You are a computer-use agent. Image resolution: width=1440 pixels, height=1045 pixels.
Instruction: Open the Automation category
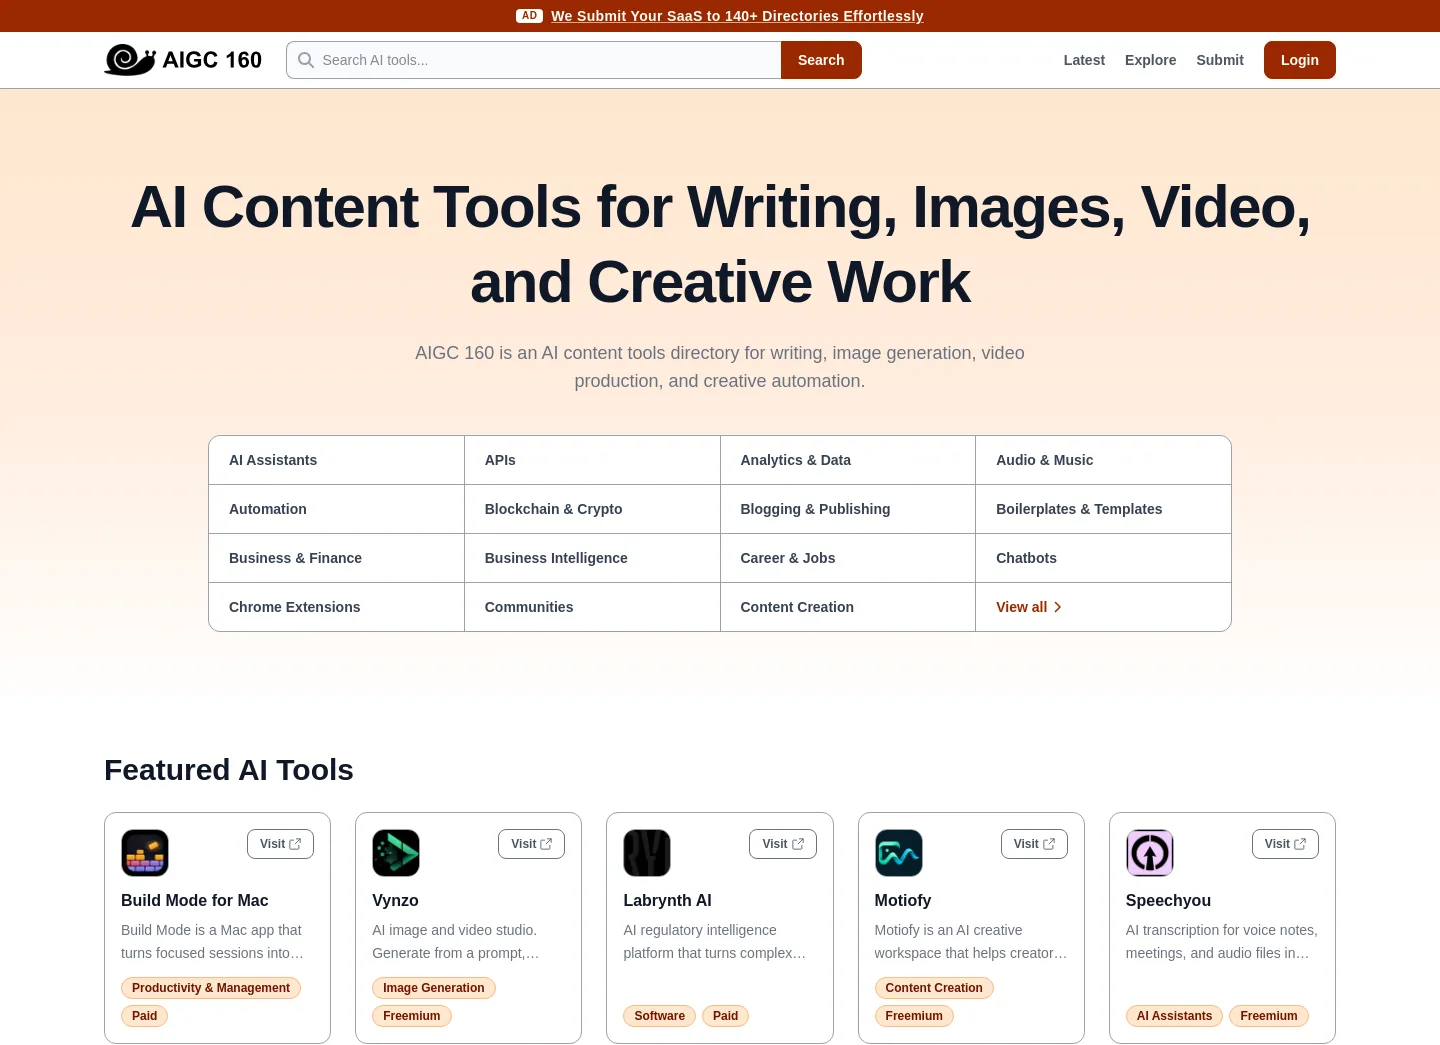336,509
